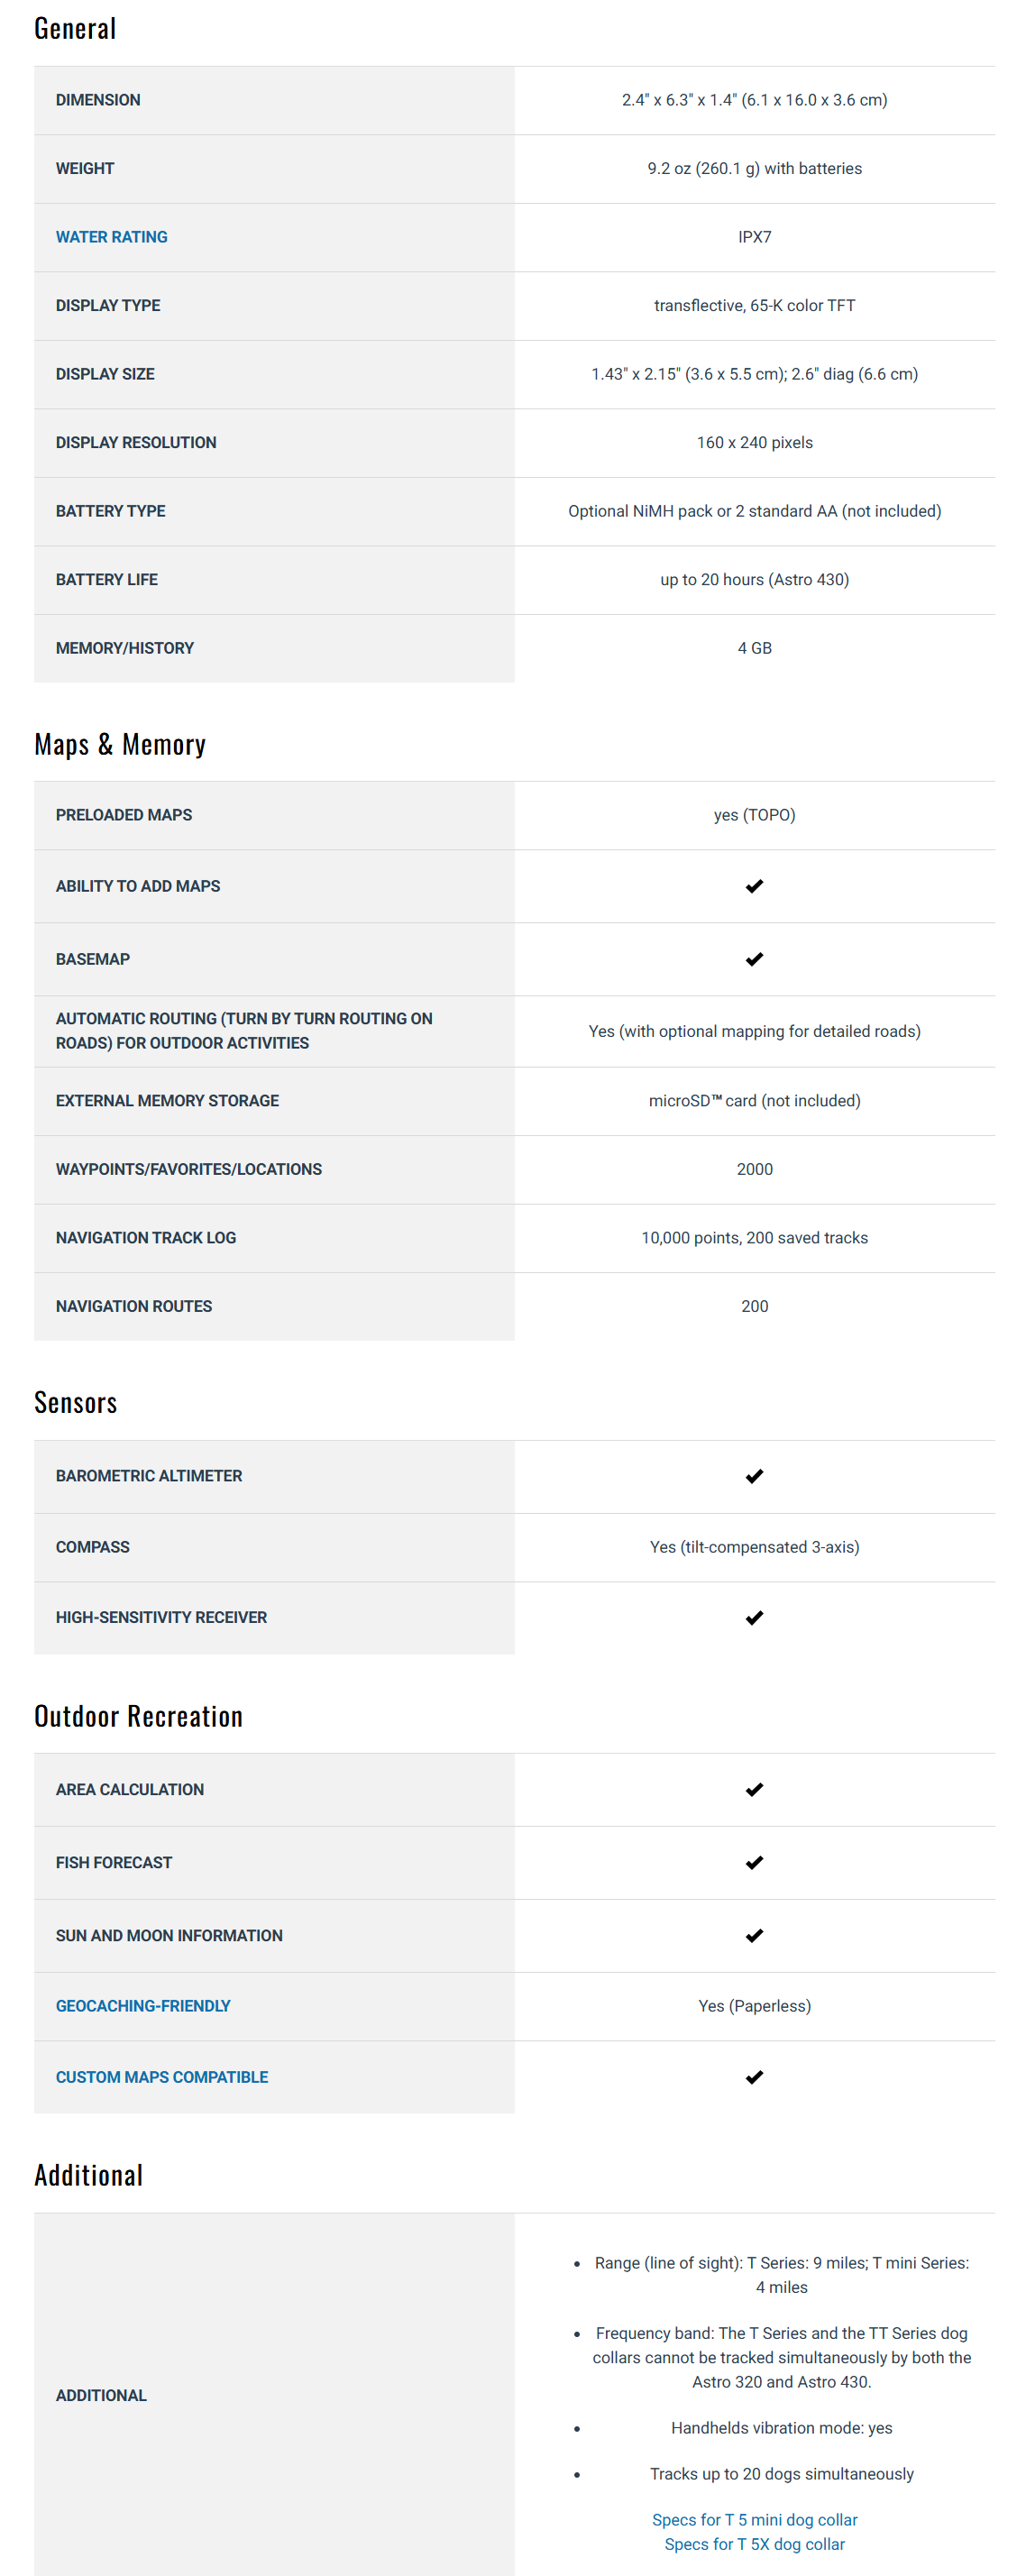Open the Geocaching-Friendly link
This screenshot has width=1017, height=2576.
(143, 2006)
